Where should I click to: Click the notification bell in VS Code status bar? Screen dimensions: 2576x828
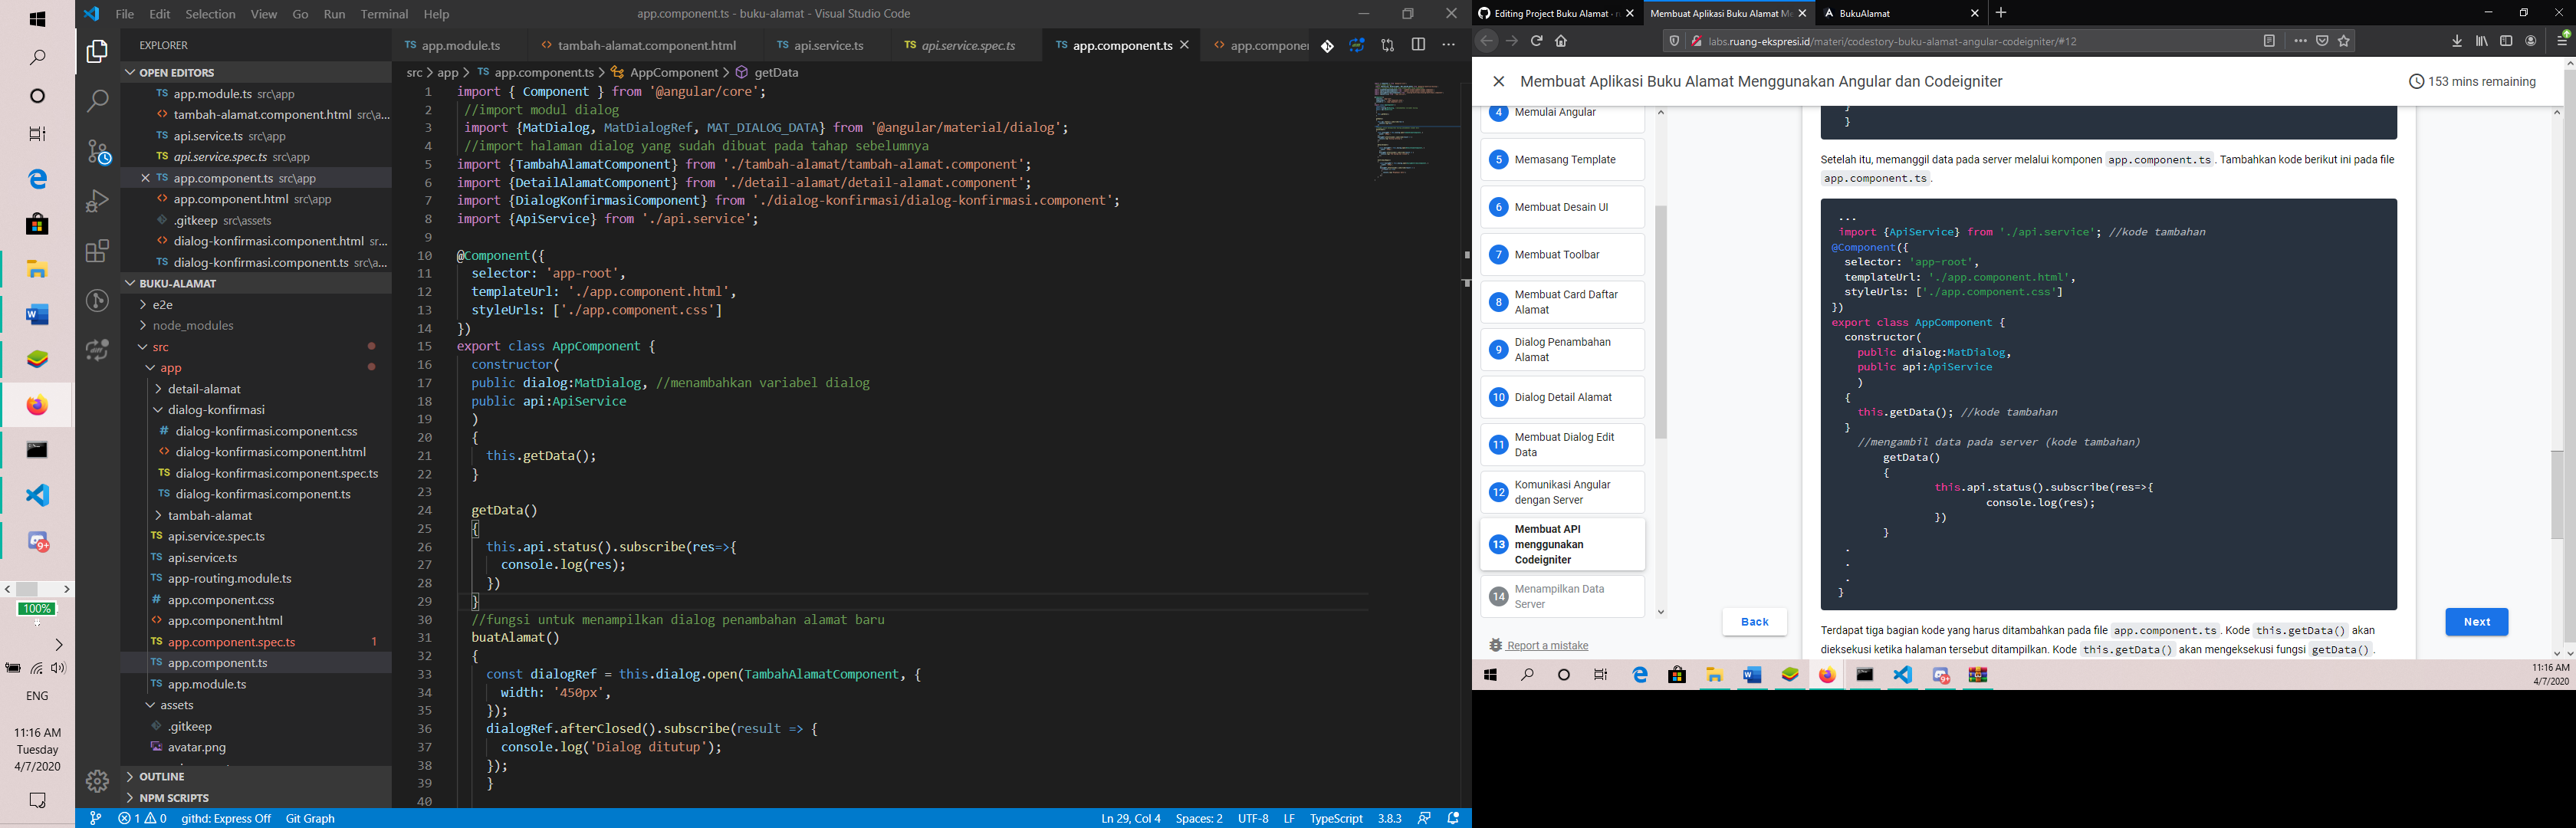tap(1453, 818)
